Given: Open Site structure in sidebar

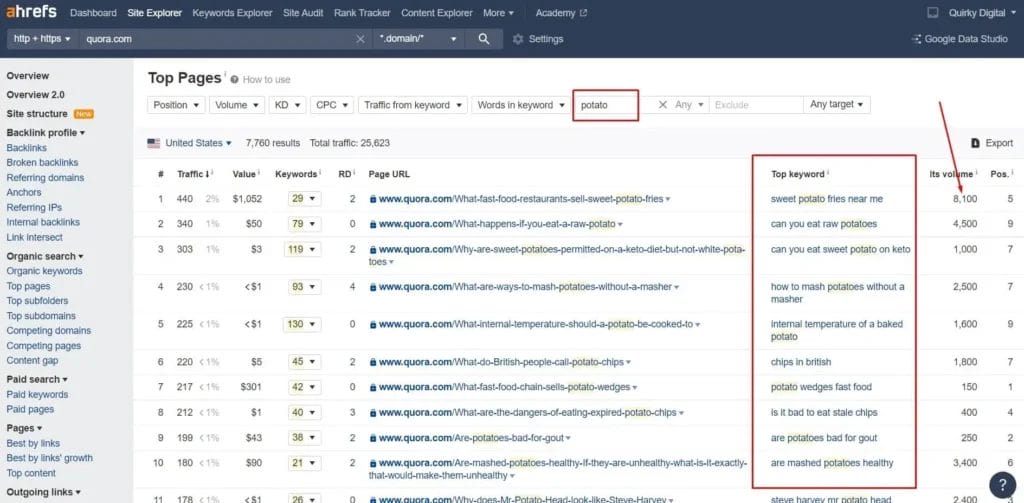Looking at the screenshot, I should pos(37,114).
